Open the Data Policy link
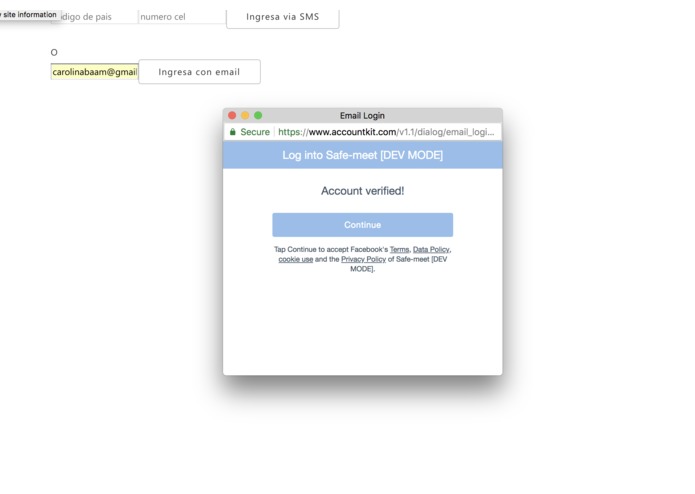This screenshot has height=494, width=695. tap(431, 249)
